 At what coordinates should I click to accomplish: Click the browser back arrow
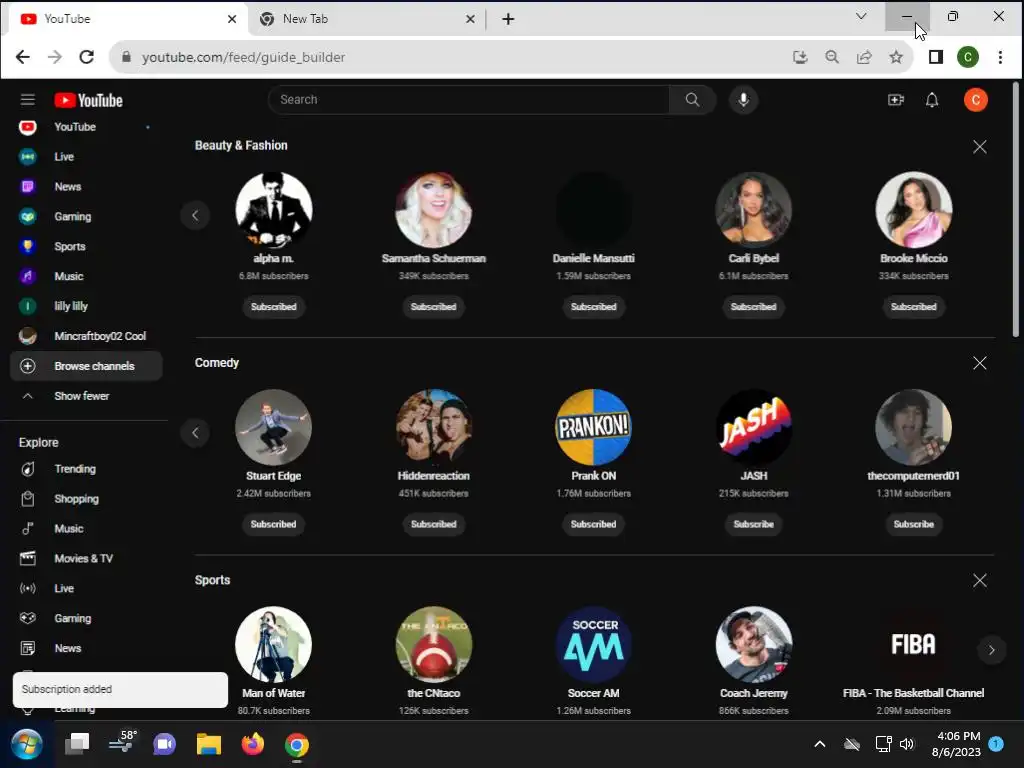(x=23, y=57)
